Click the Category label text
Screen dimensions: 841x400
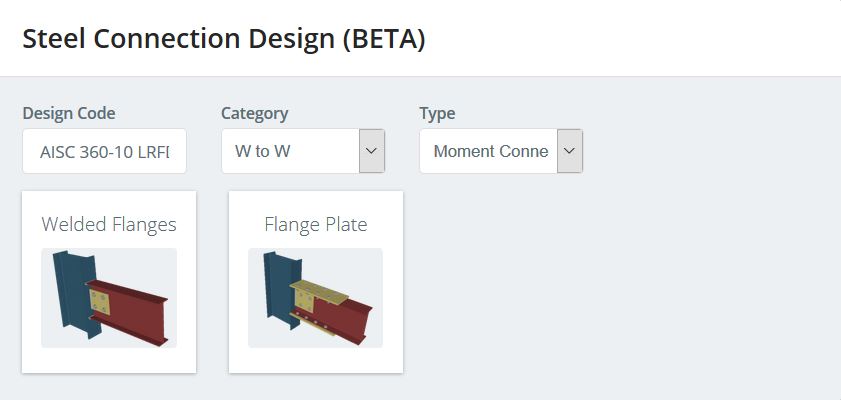[x=255, y=114]
